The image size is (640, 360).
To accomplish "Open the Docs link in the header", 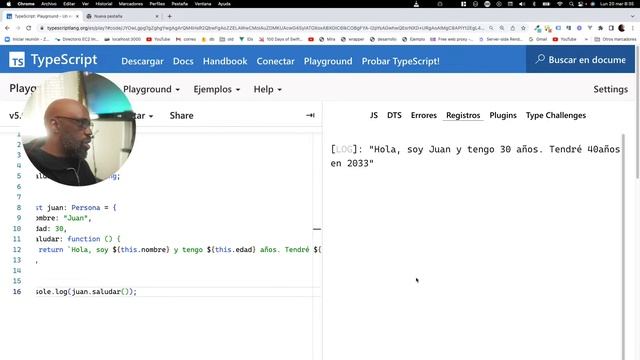I will [x=183, y=61].
